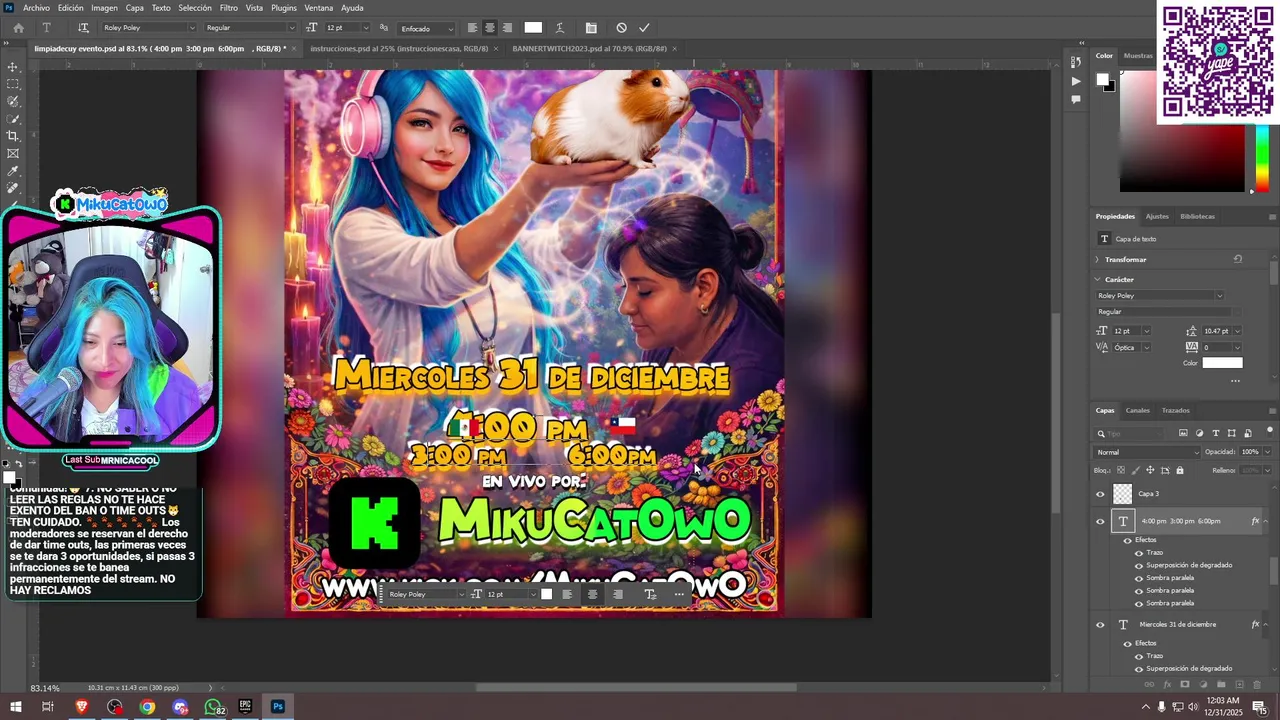Image resolution: width=1280 pixels, height=720 pixels.
Task: Switch to the Trazados tab
Action: click(1176, 411)
